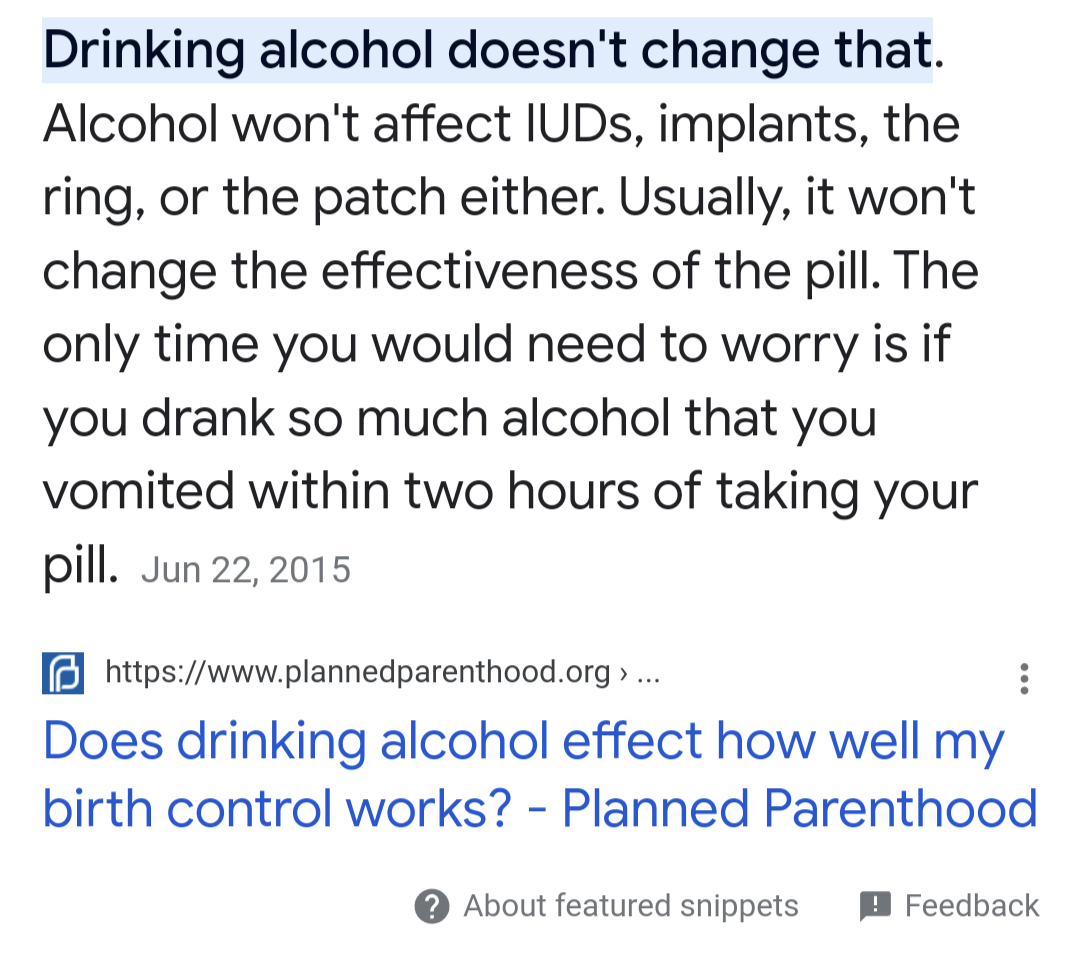
Task: Open the Planned Parenthood result title link
Action: click(x=540, y=774)
